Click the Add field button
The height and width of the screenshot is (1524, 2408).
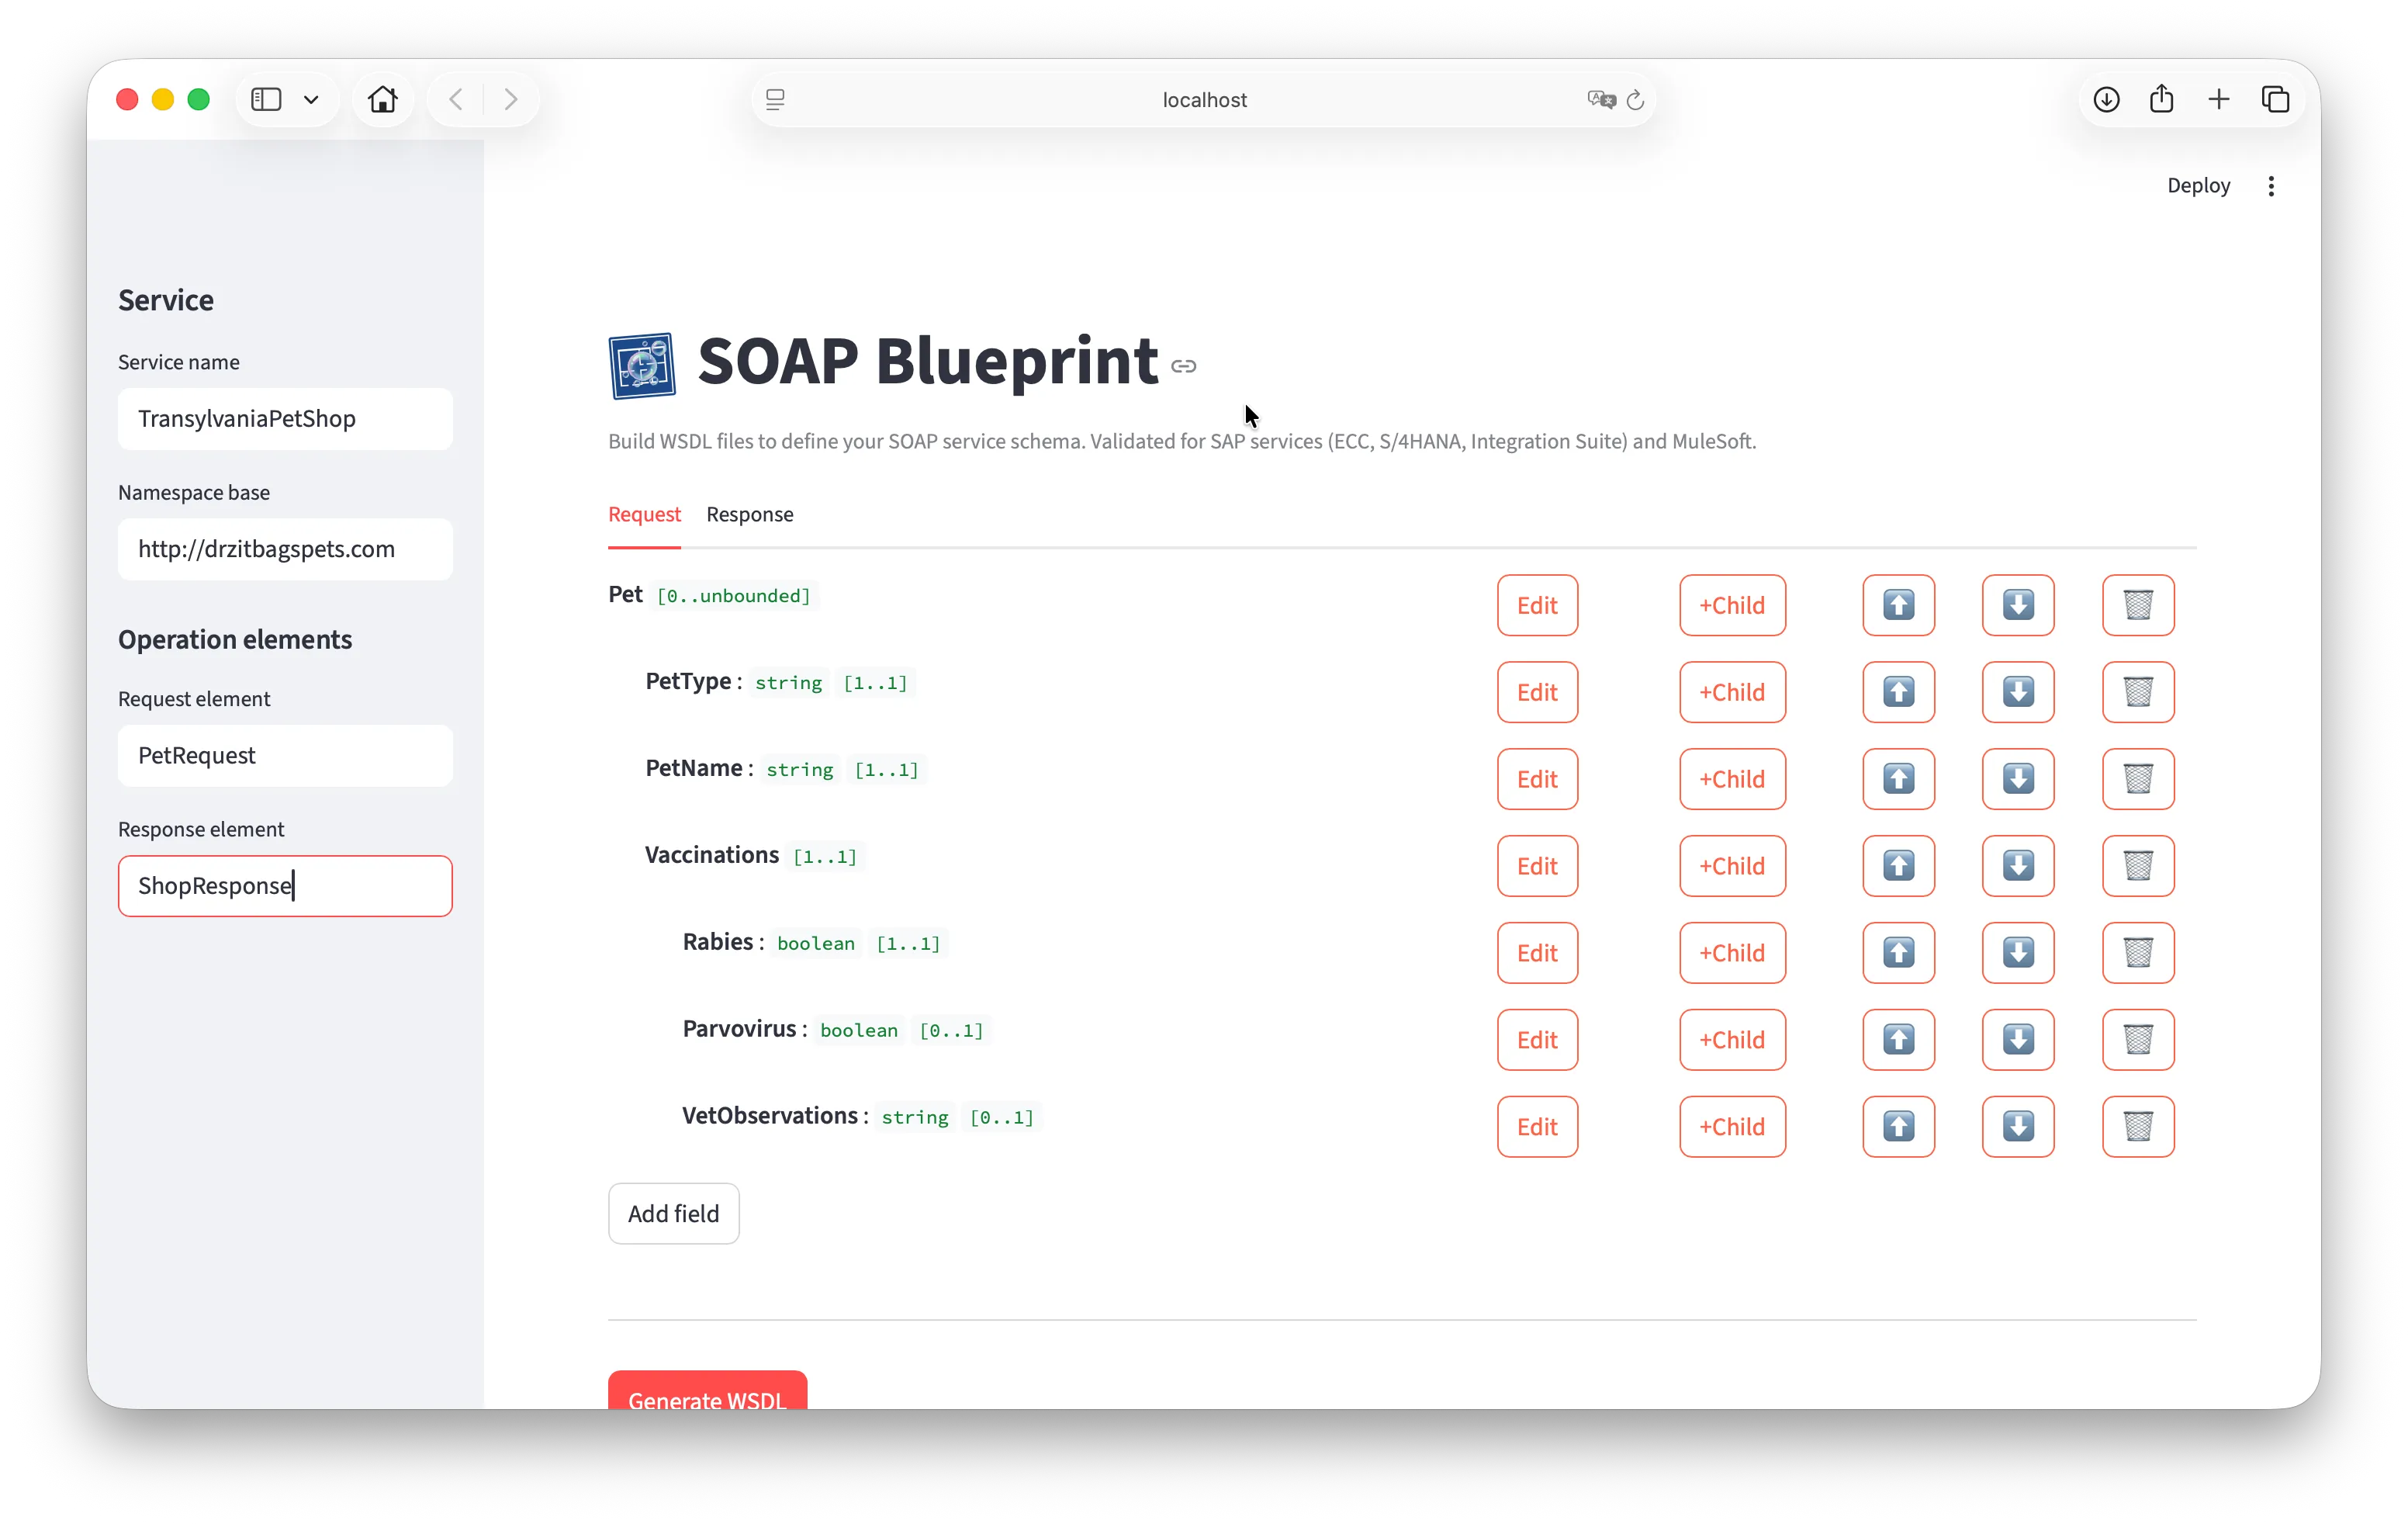pos(673,1214)
